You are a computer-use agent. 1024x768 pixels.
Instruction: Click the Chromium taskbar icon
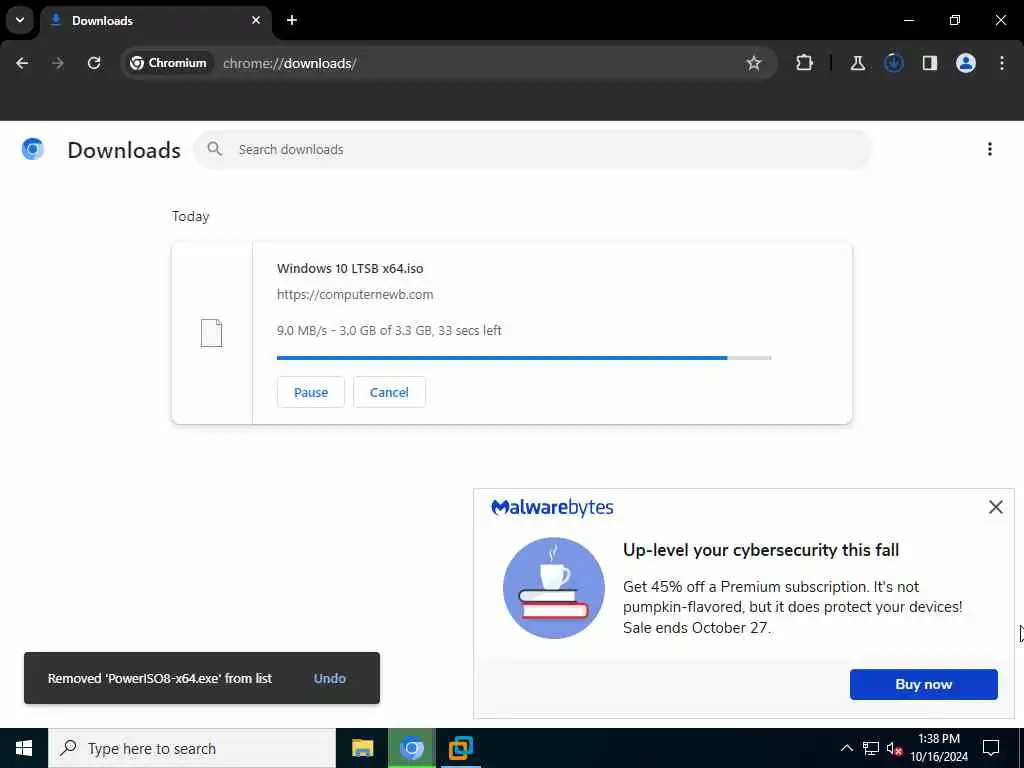[x=411, y=748]
